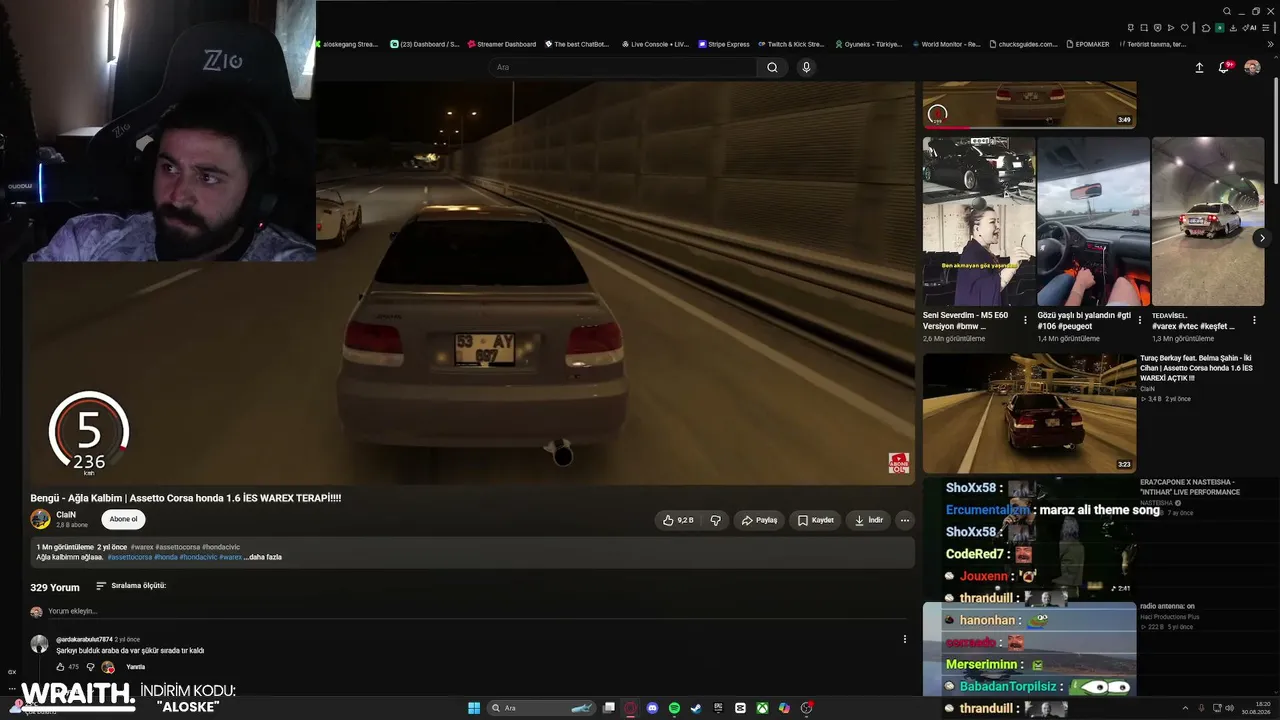Open the 'Streamer Dashboard' bookmark
1280x720 pixels.
click(x=500, y=44)
